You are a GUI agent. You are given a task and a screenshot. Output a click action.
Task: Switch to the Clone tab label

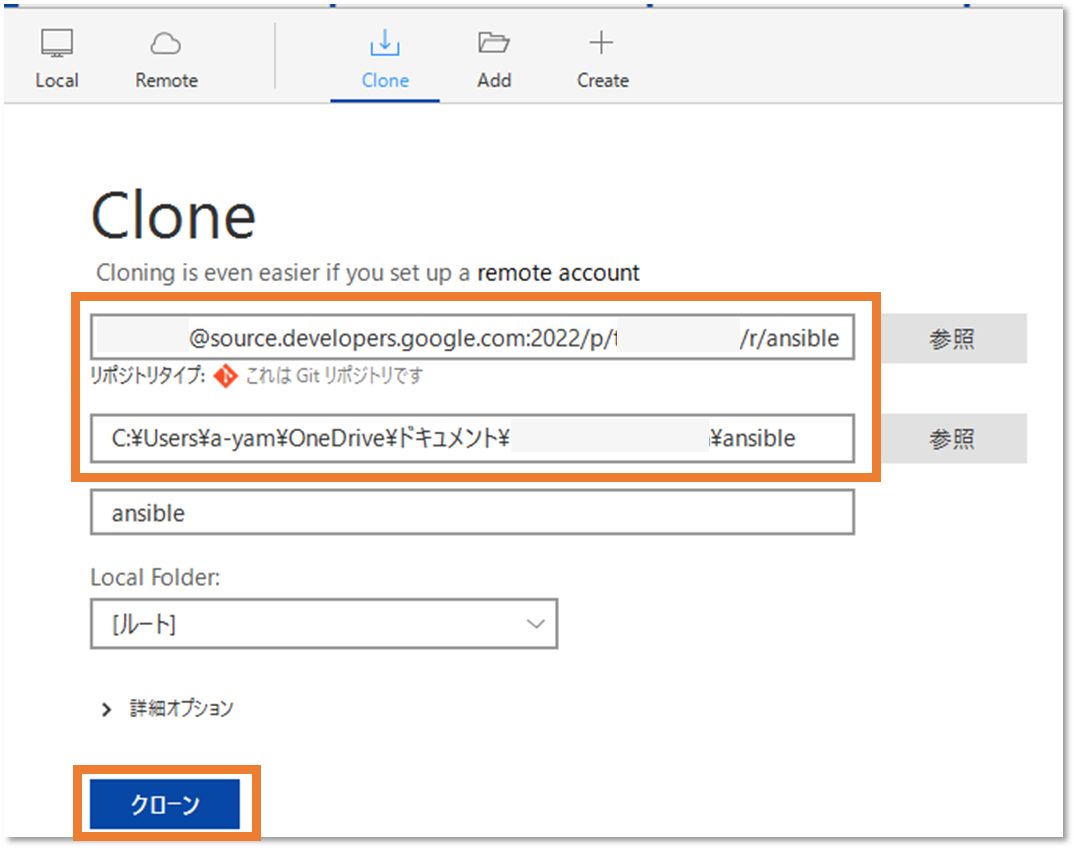(x=385, y=80)
